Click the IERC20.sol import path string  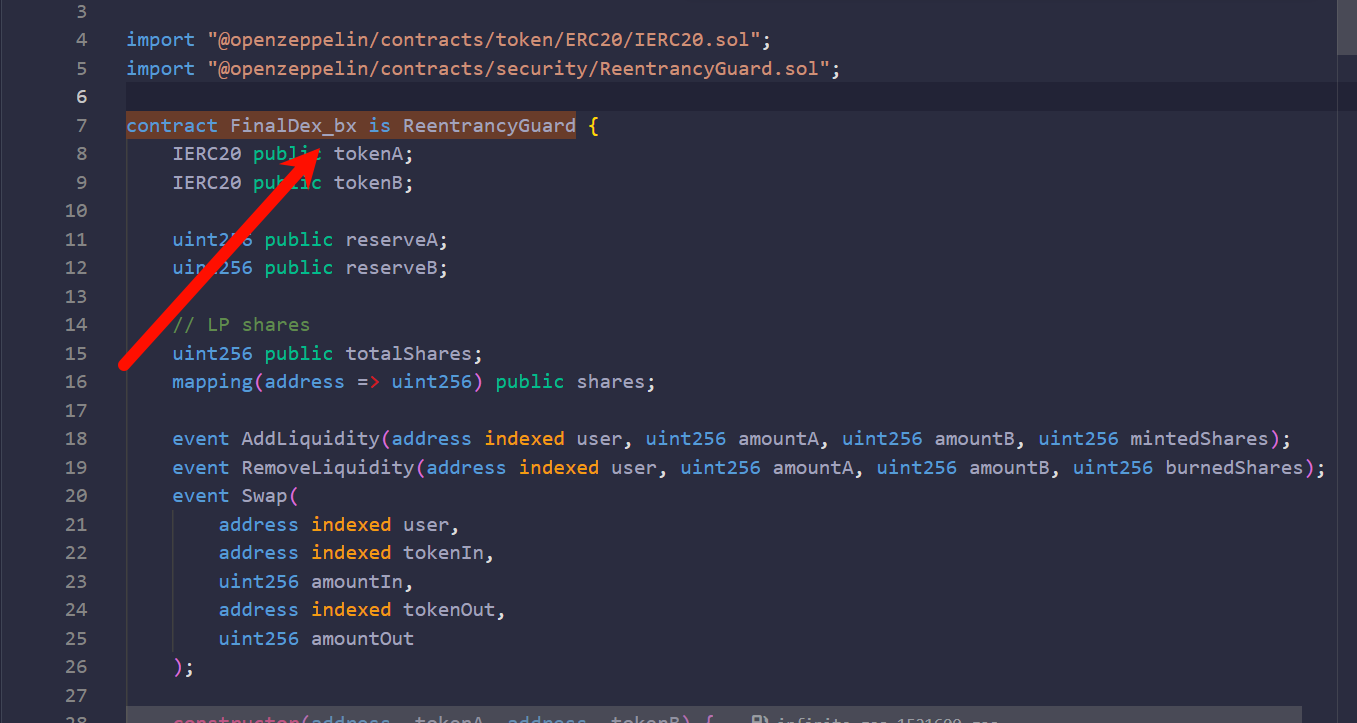484,40
